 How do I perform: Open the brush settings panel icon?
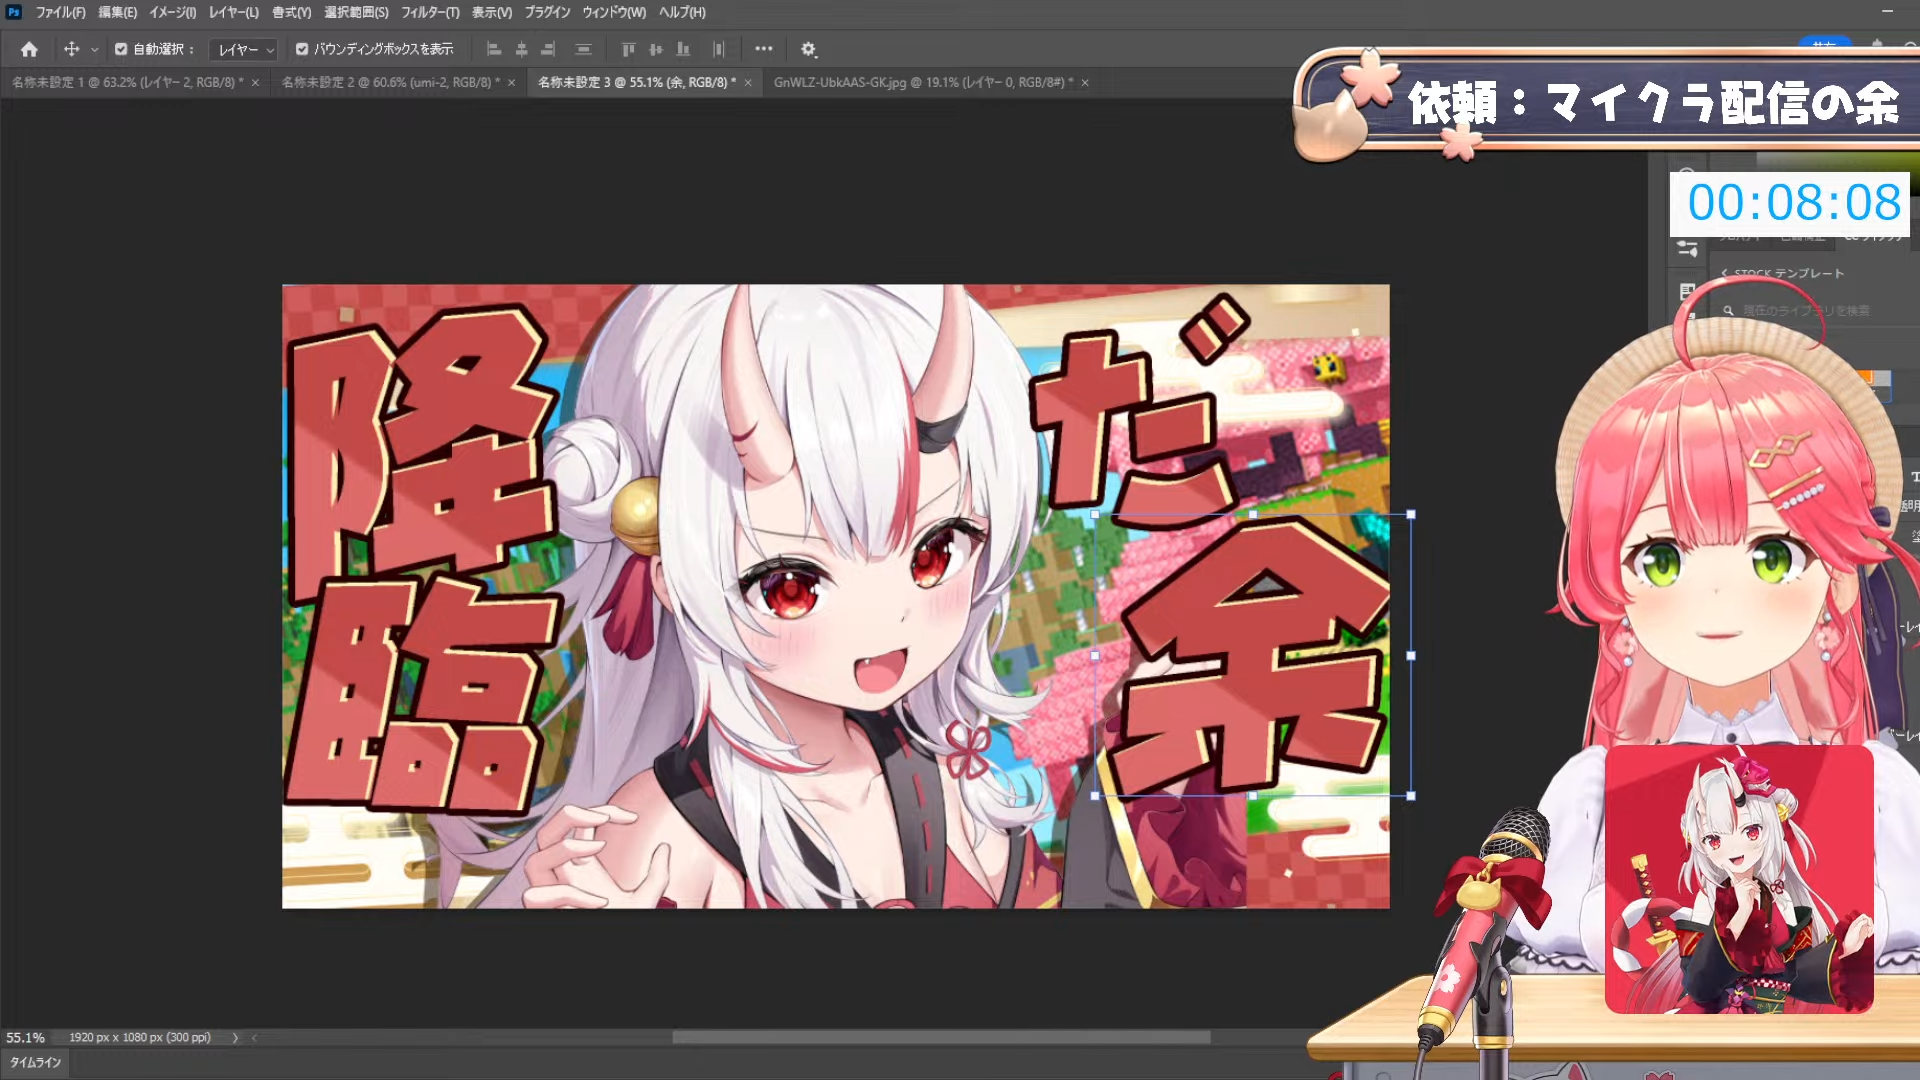coord(1687,248)
